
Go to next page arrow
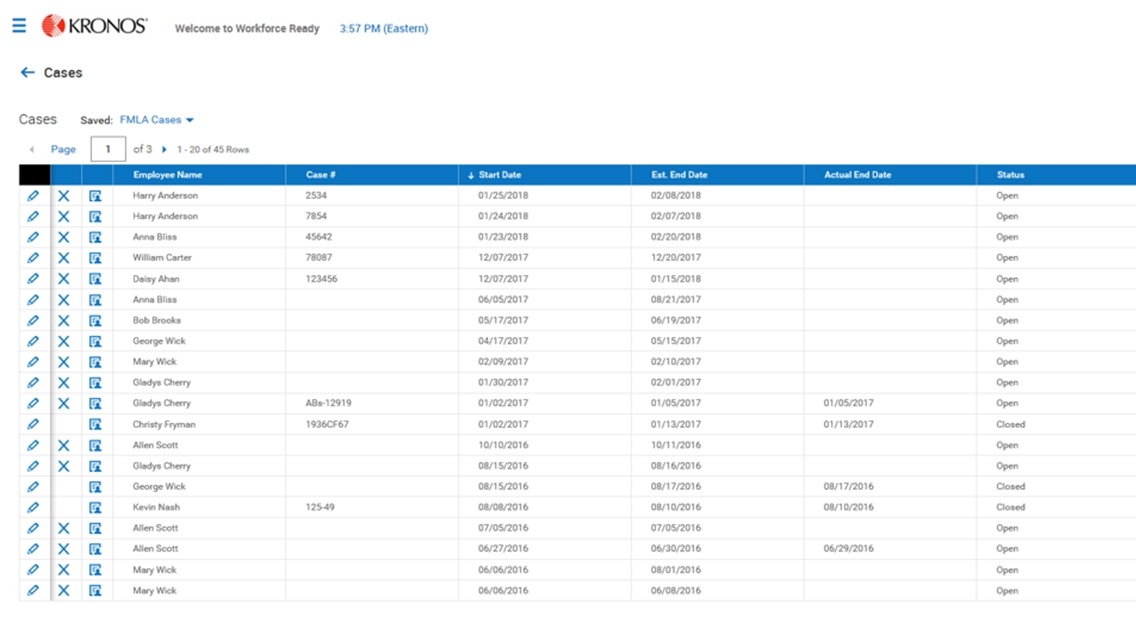164,150
